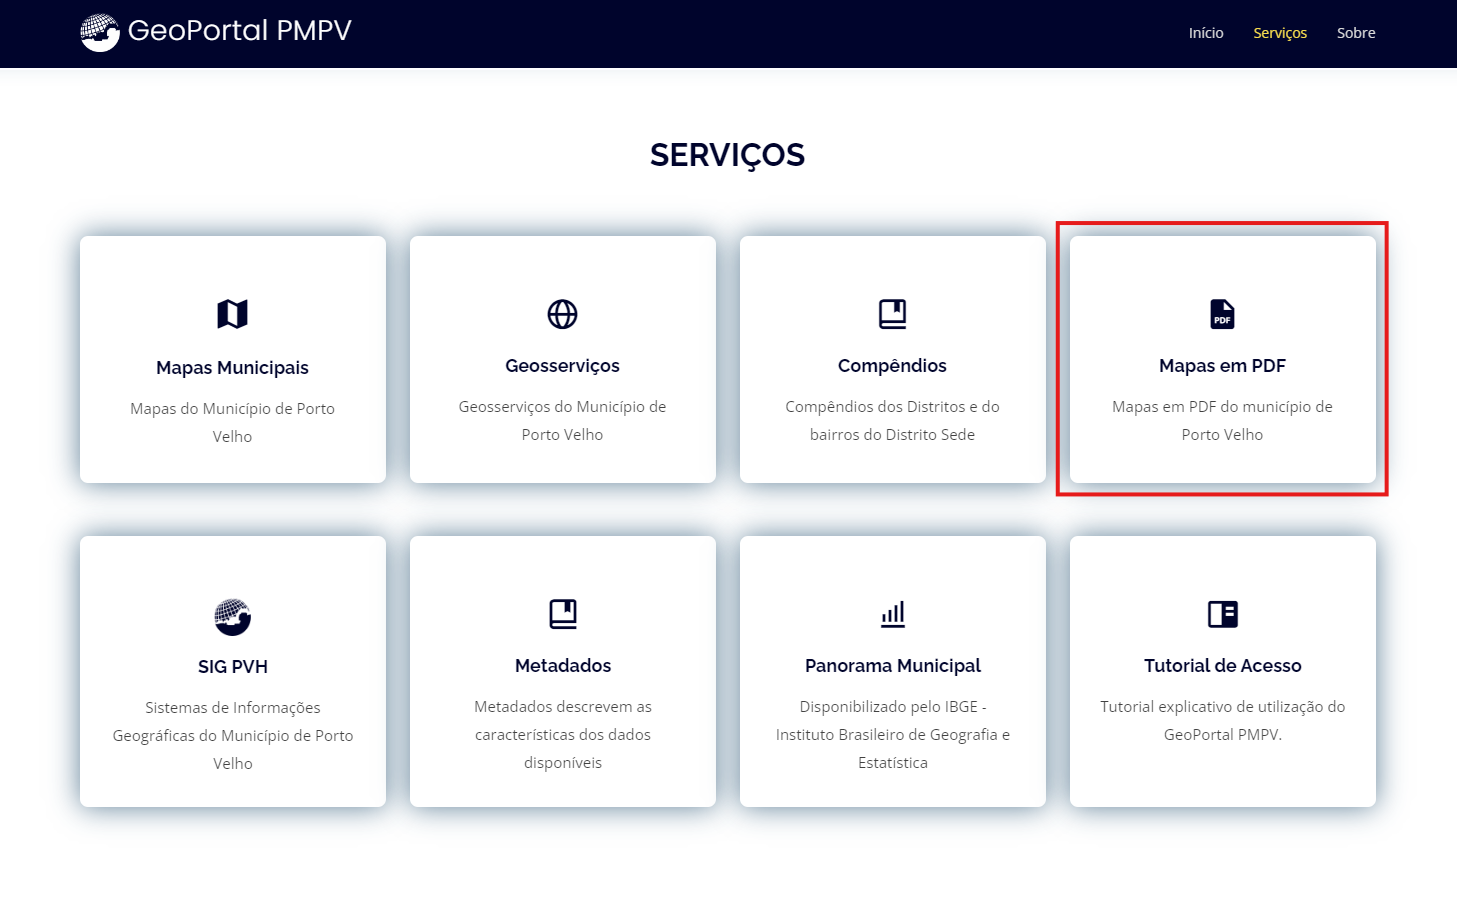Open Sobre in the navigation bar
The width and height of the screenshot is (1457, 920).
coord(1356,33)
